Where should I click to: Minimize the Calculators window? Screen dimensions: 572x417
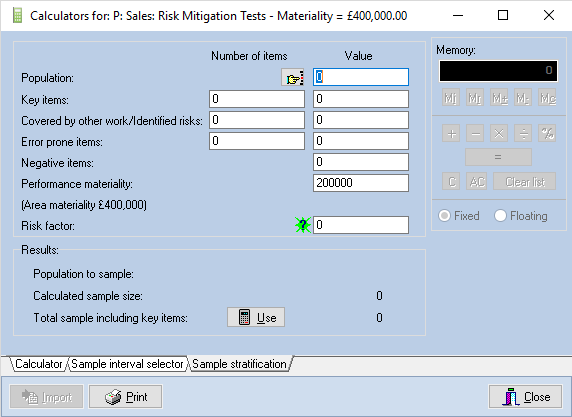pos(458,15)
